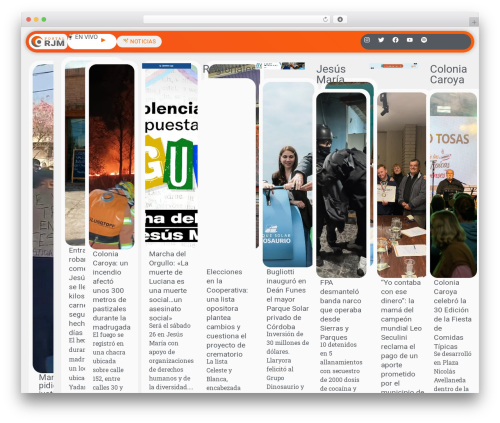Screen dimensions: 500x423
Task: Open the Jesús María section heading
Action: tap(331, 74)
